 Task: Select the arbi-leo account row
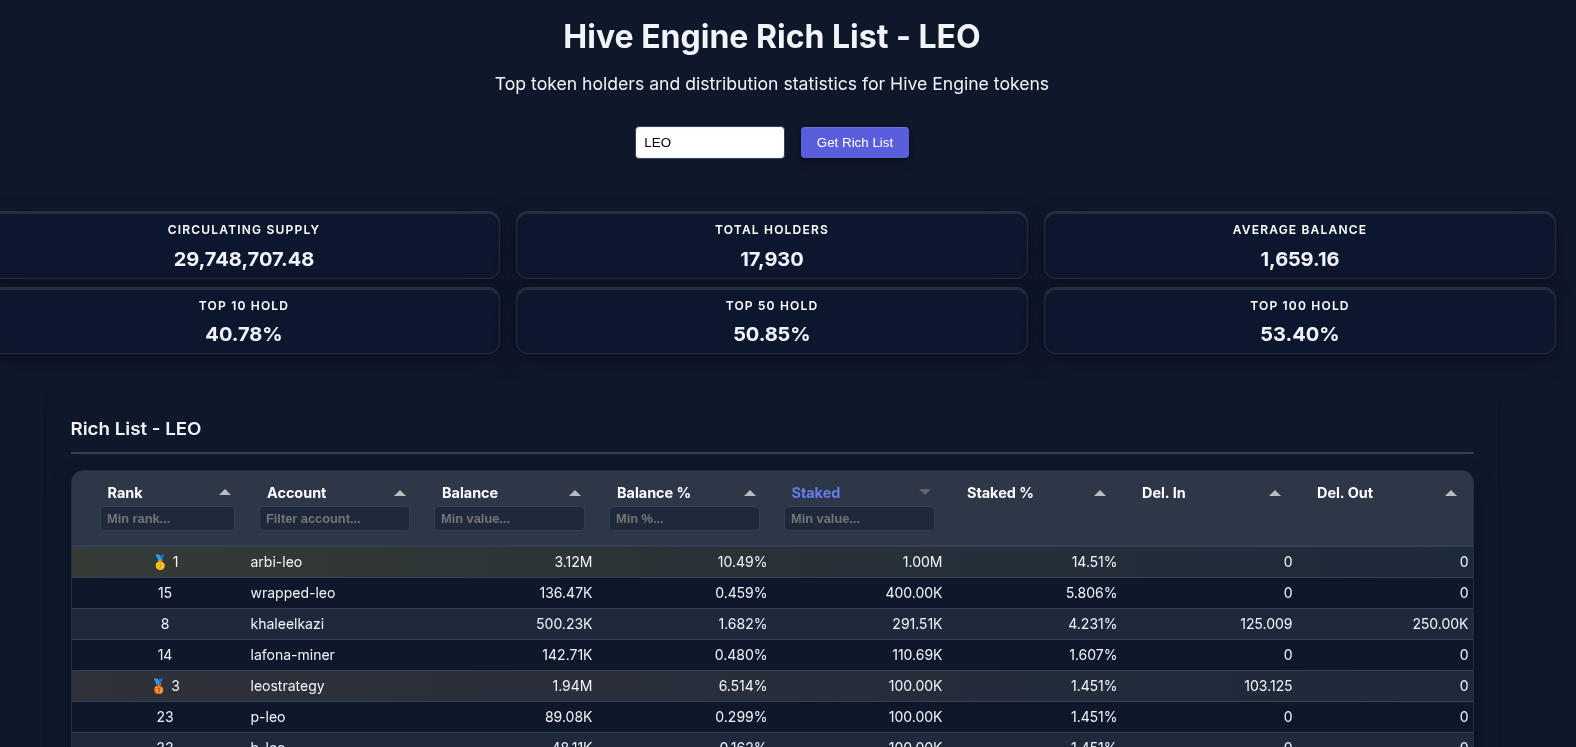276,562
